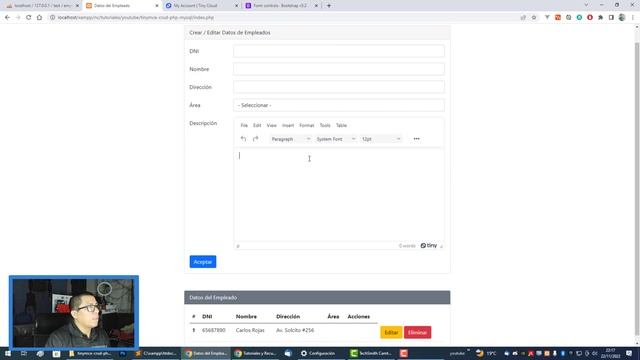Open the tab search chevron dropdown
The width and height of the screenshot is (640, 360).
pos(587,5)
